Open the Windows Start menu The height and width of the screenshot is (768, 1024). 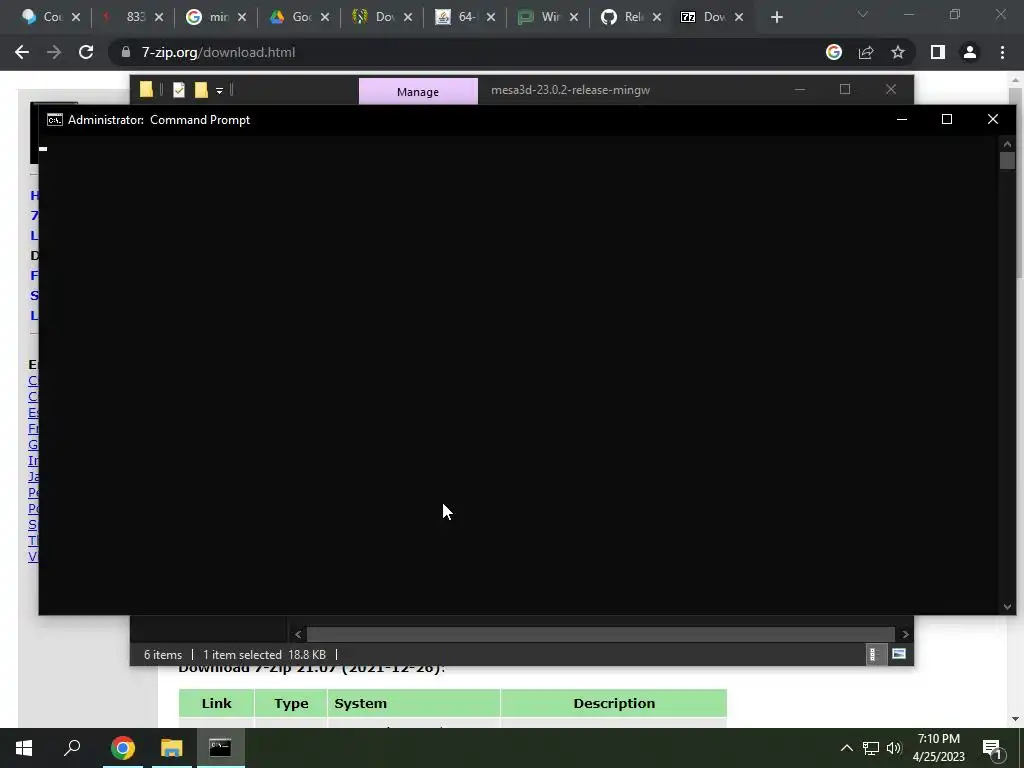pos(24,748)
